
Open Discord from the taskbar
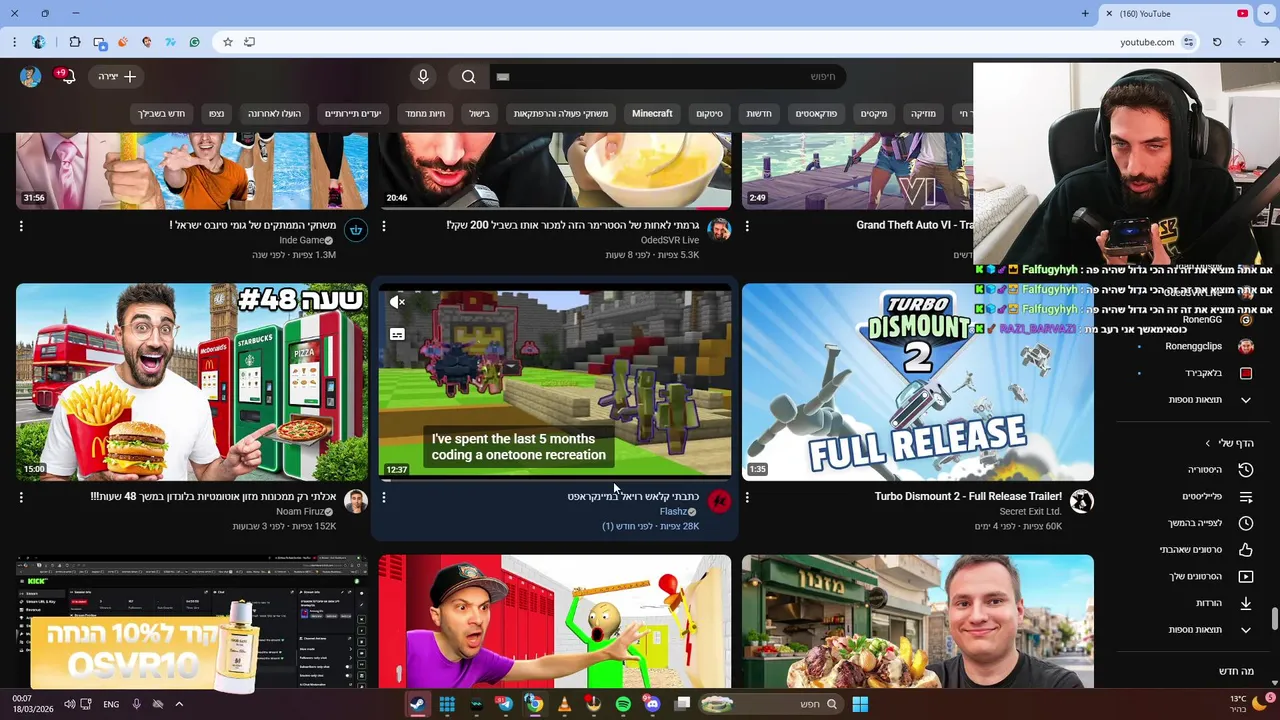pyautogui.click(x=652, y=704)
